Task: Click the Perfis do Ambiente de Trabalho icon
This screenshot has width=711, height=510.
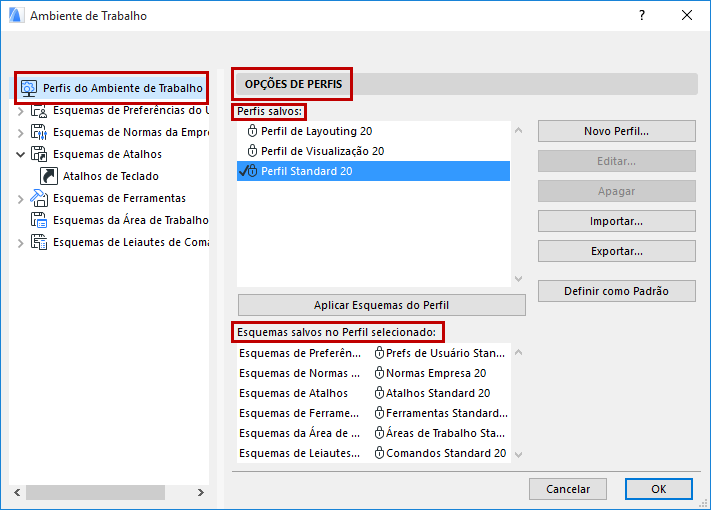Action: click(x=29, y=88)
